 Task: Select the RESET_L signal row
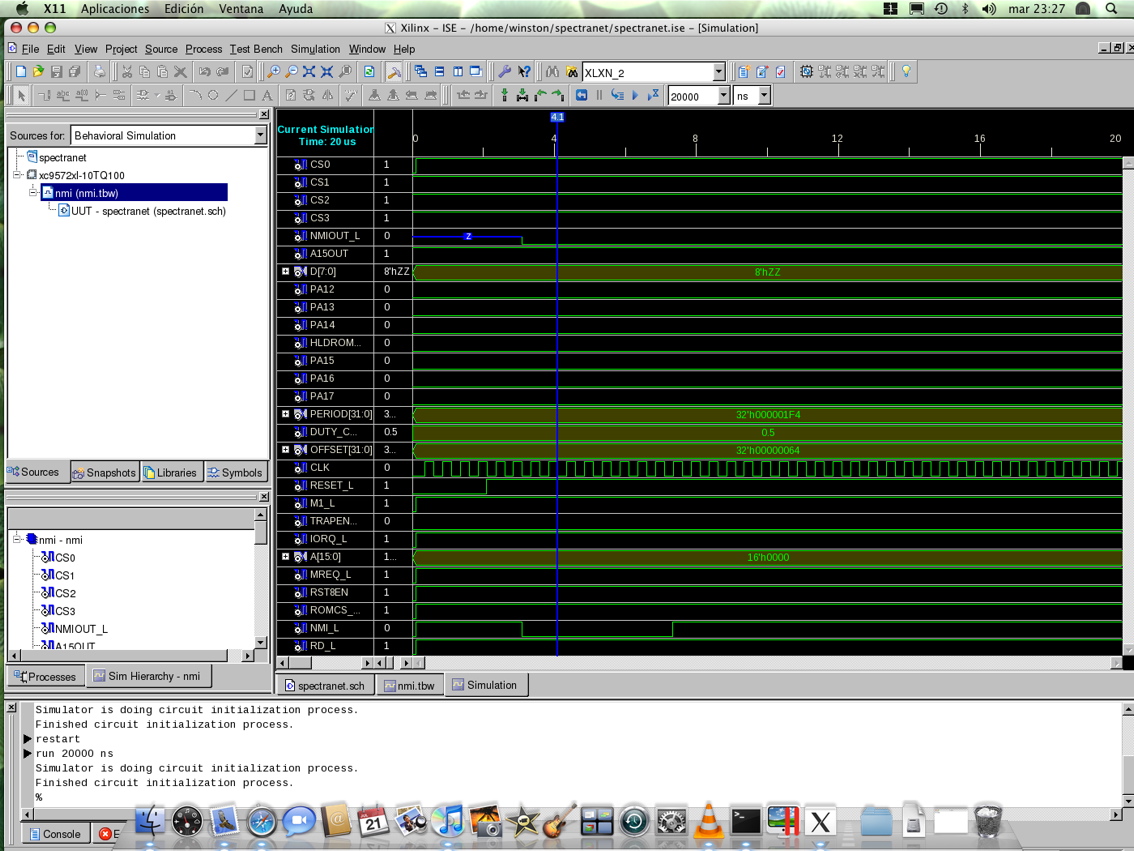[331, 485]
